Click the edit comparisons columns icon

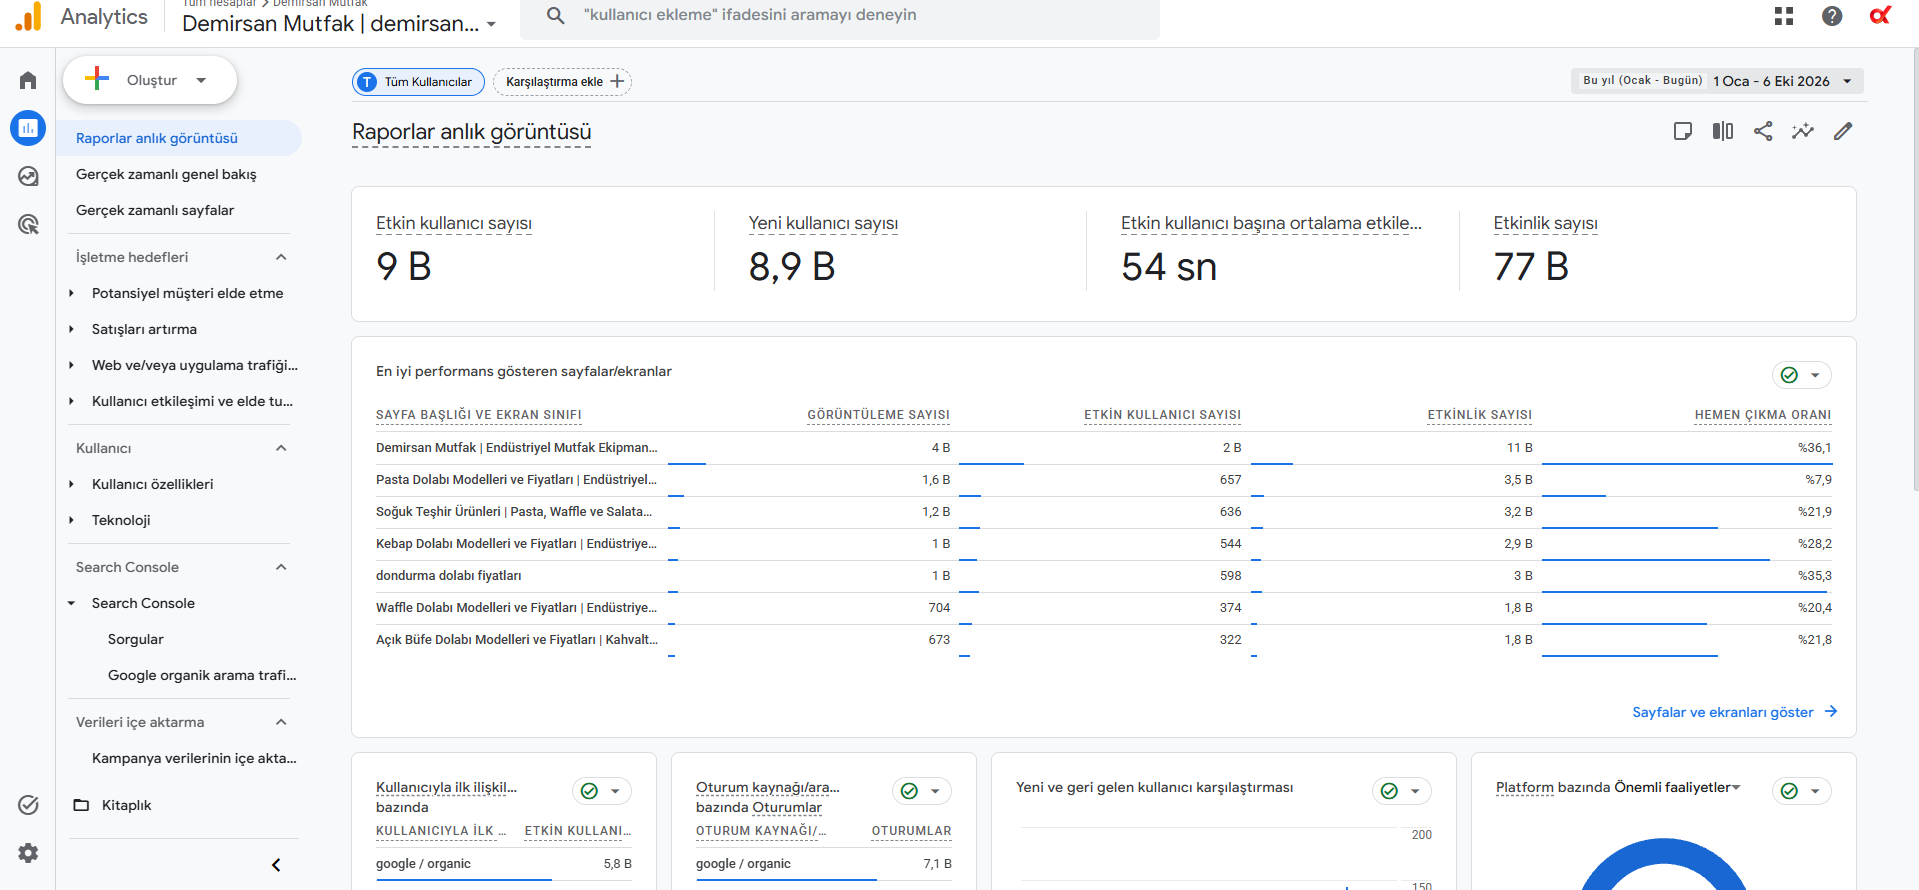pos(1723,131)
